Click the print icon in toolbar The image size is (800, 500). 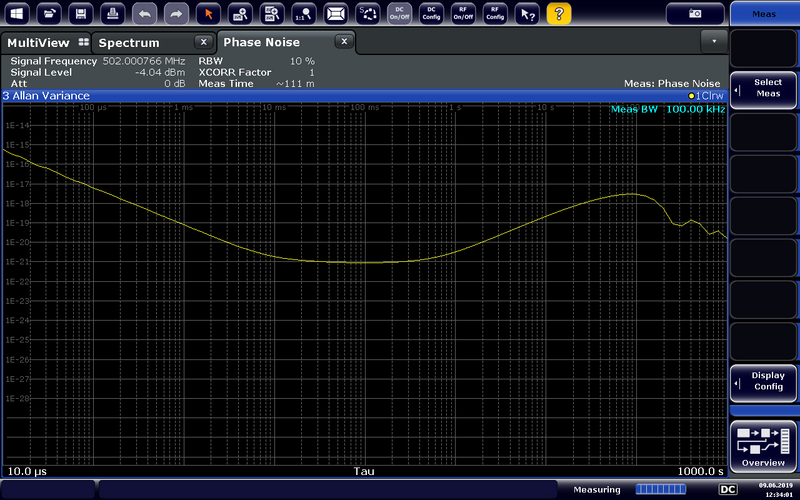coord(115,13)
